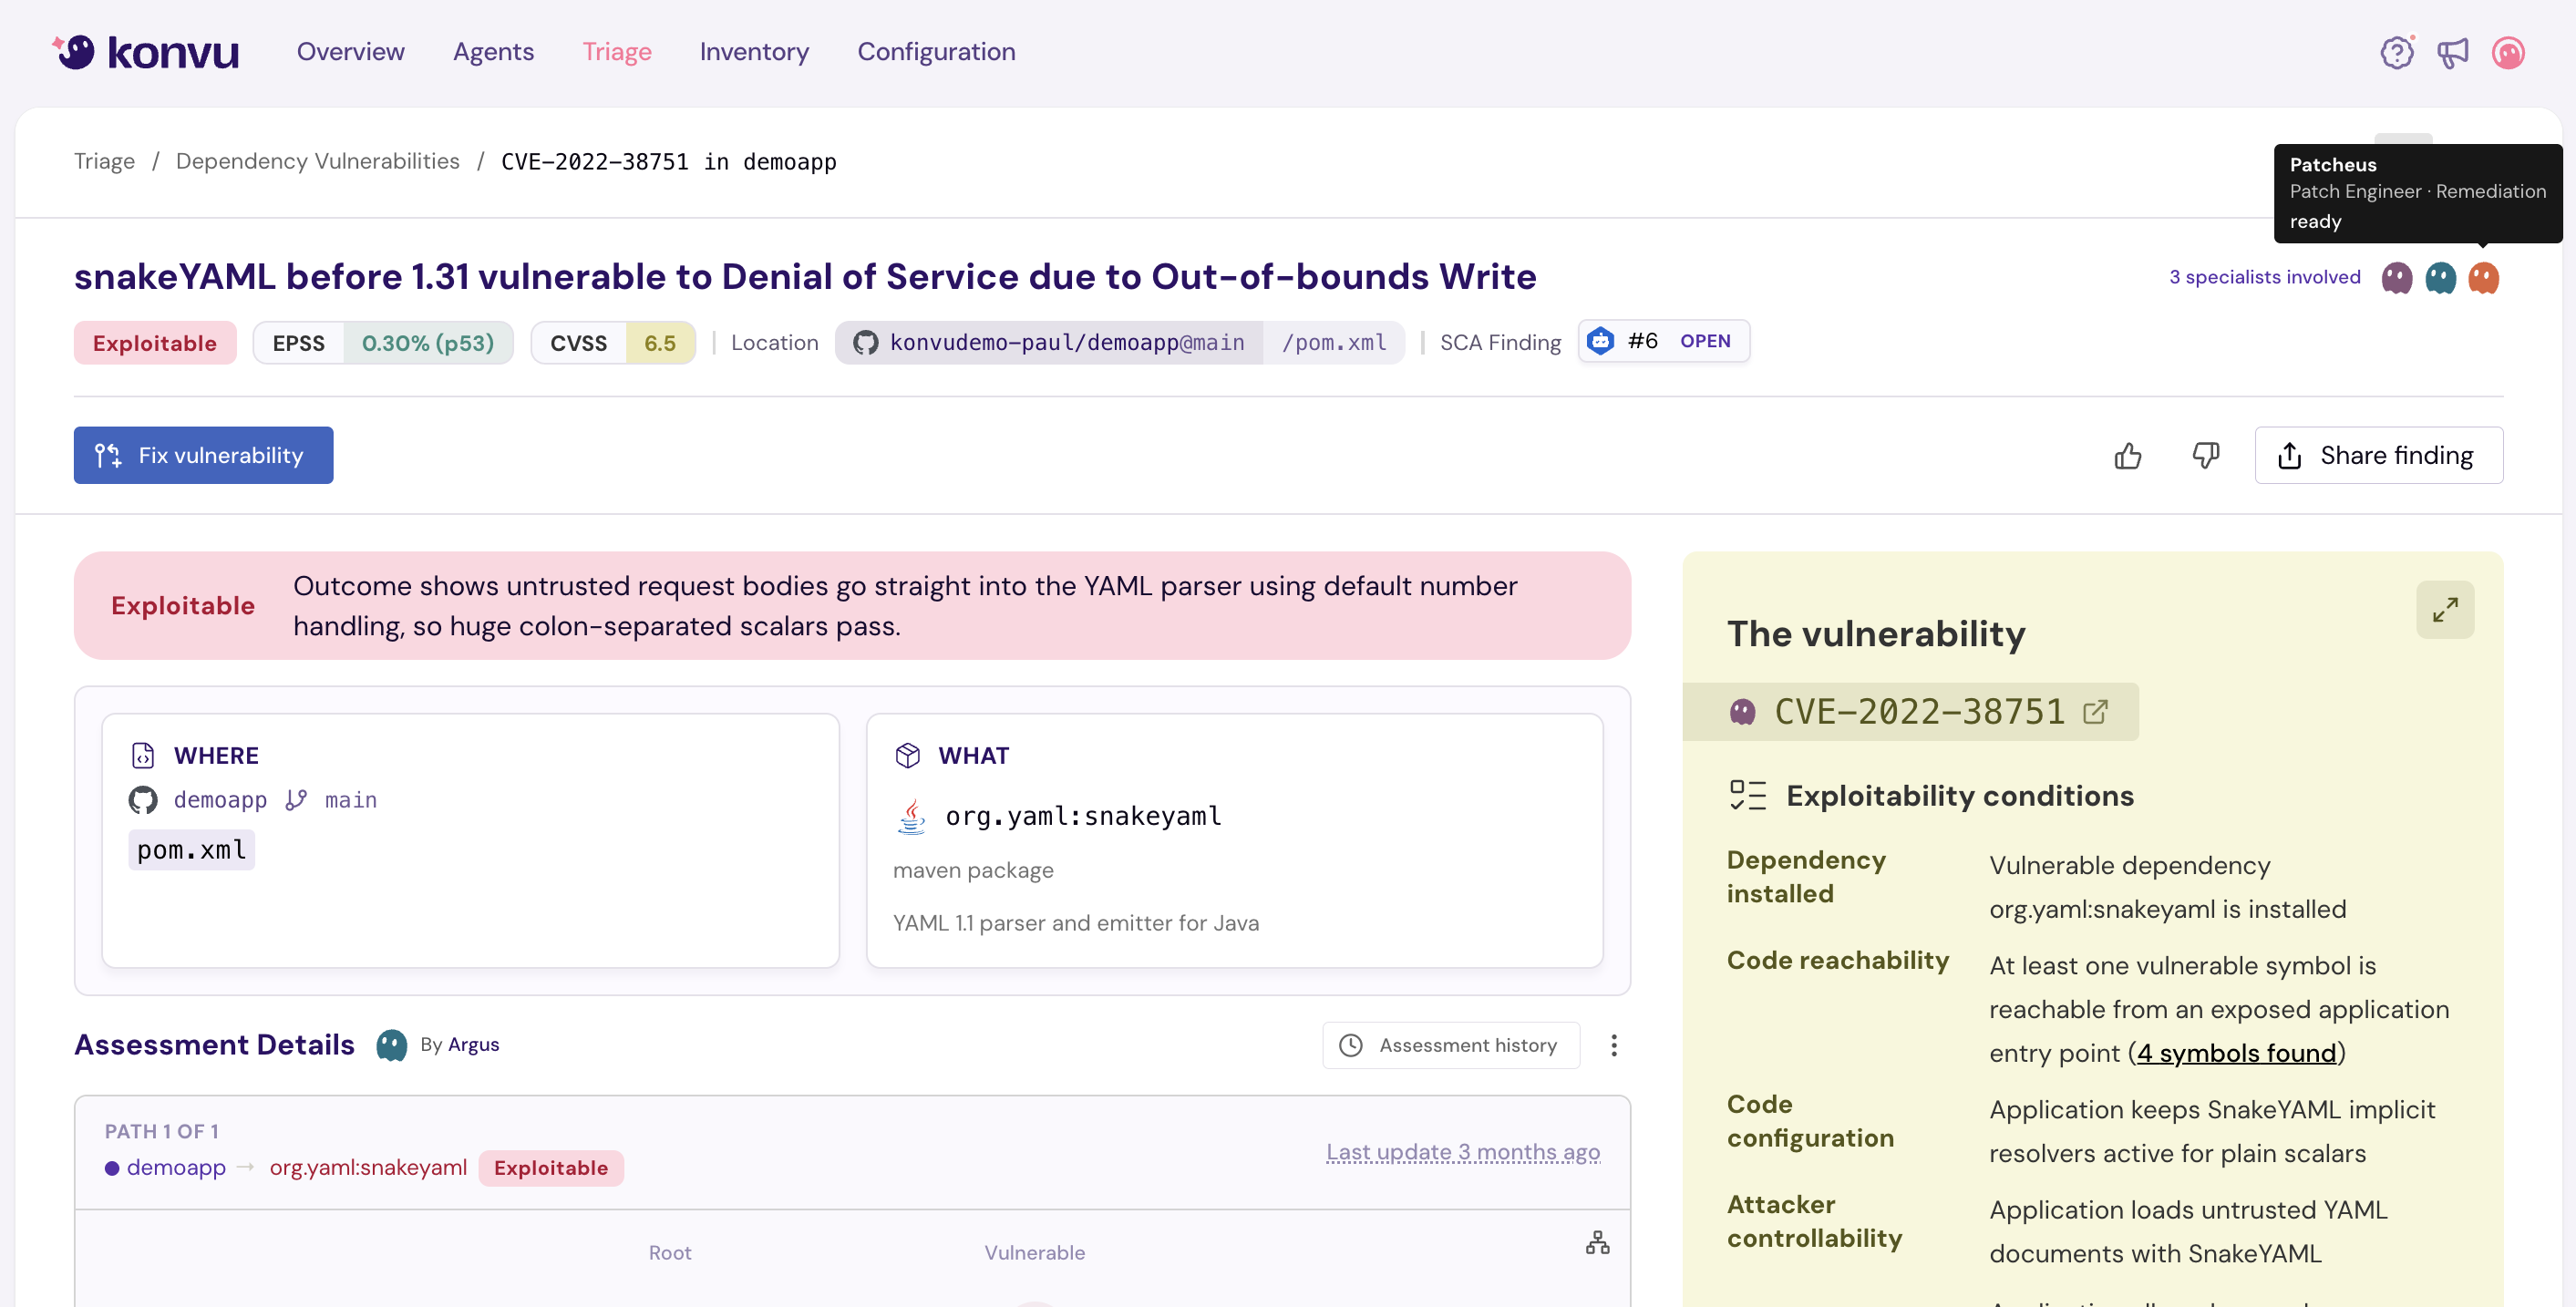Click the main branch link
Viewport: 2576px width, 1307px height.
(x=350, y=800)
